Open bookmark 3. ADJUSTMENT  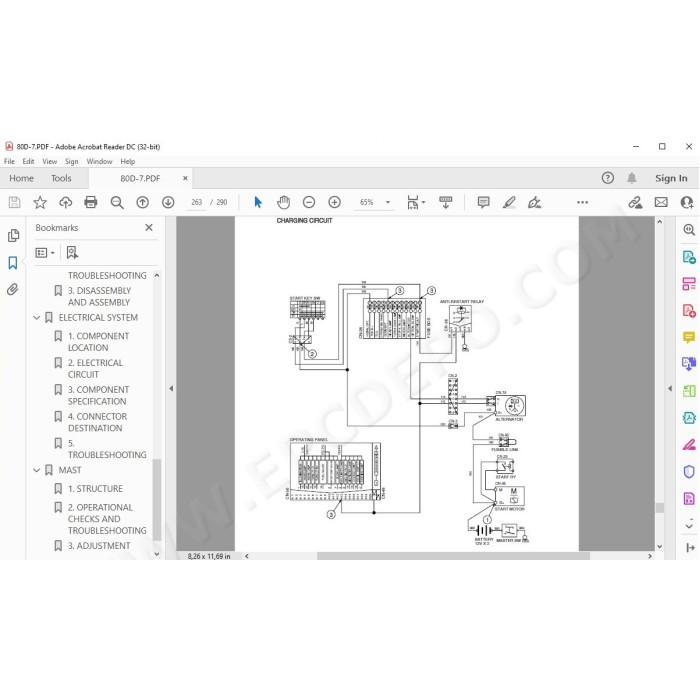pyautogui.click(x=99, y=546)
